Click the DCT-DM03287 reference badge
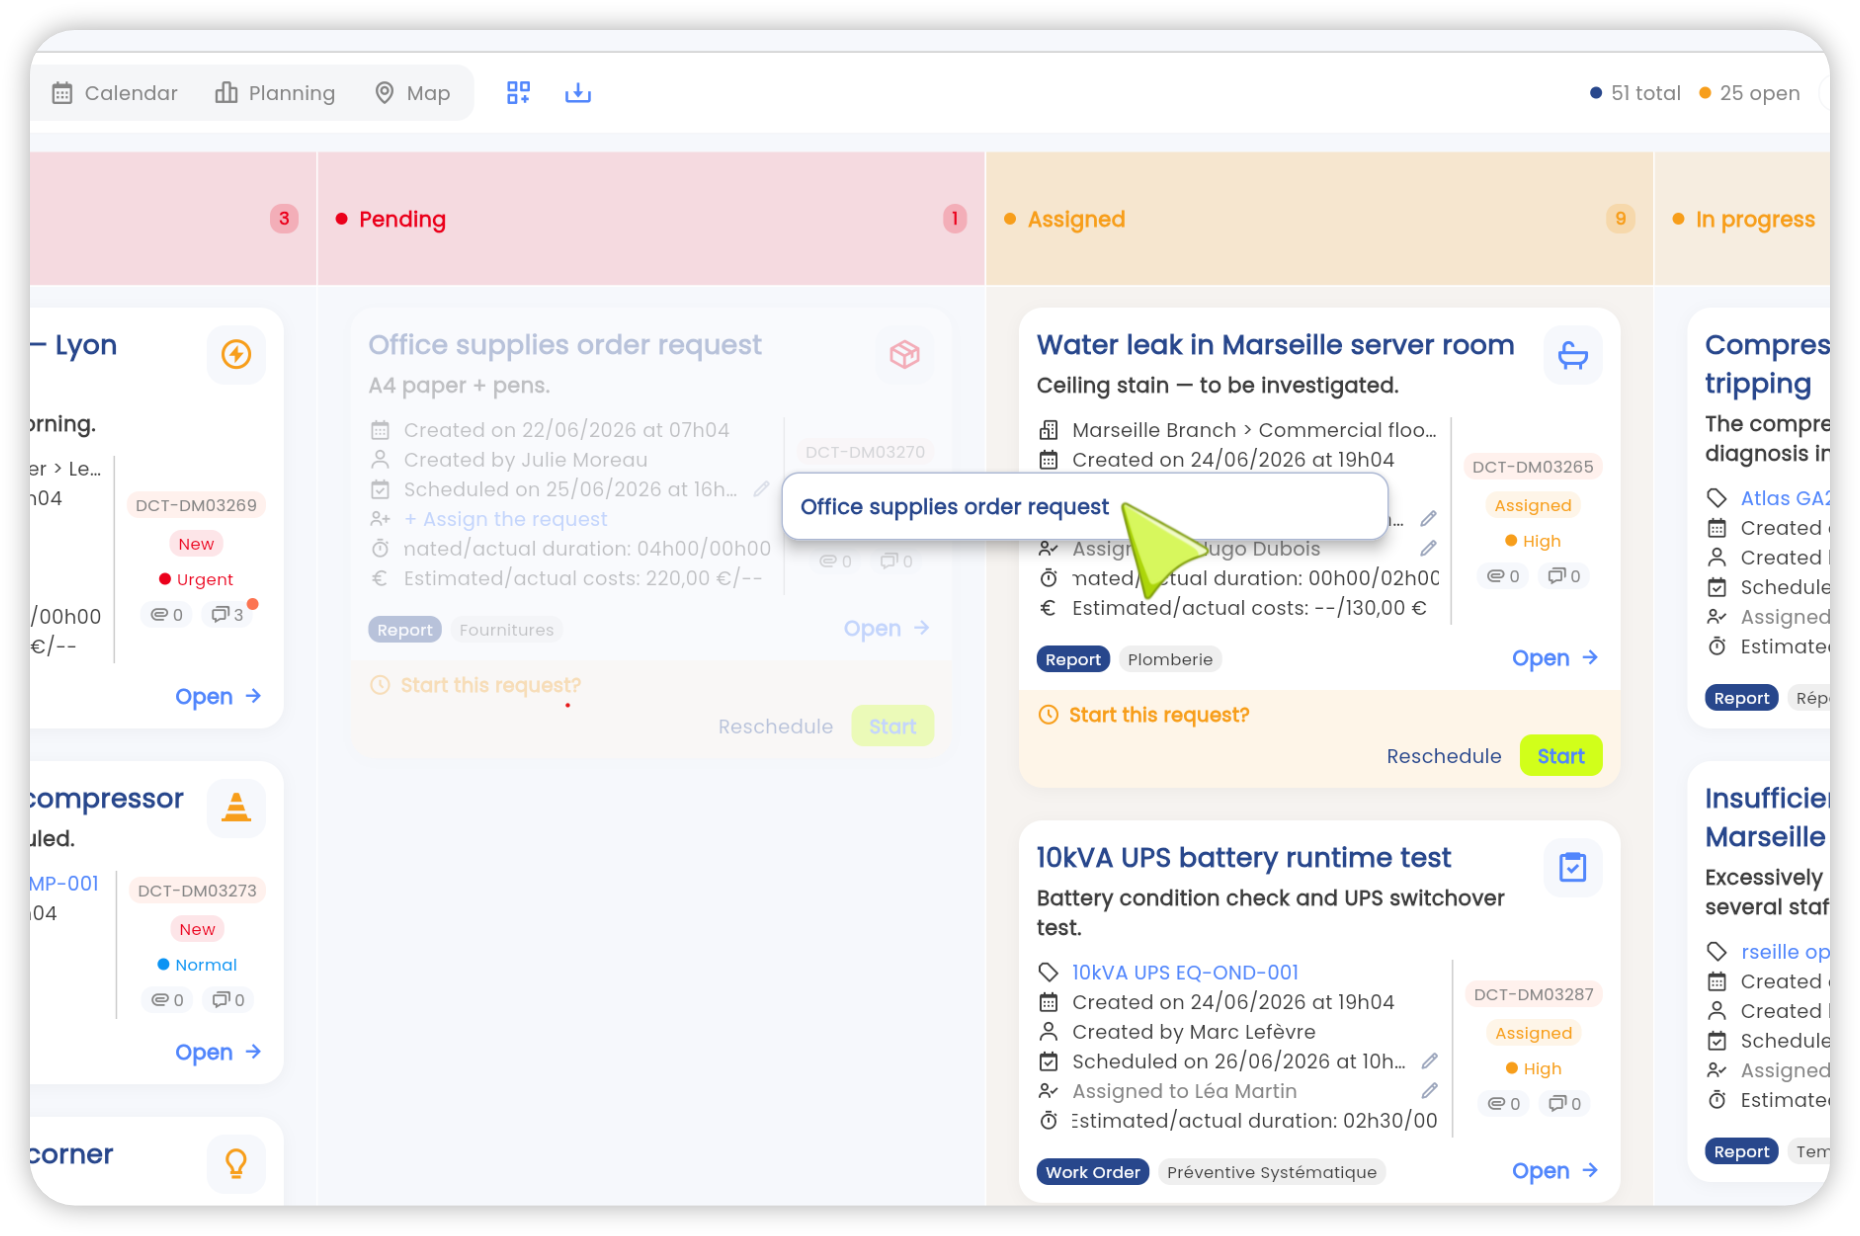1860x1236 pixels. coord(1534,994)
